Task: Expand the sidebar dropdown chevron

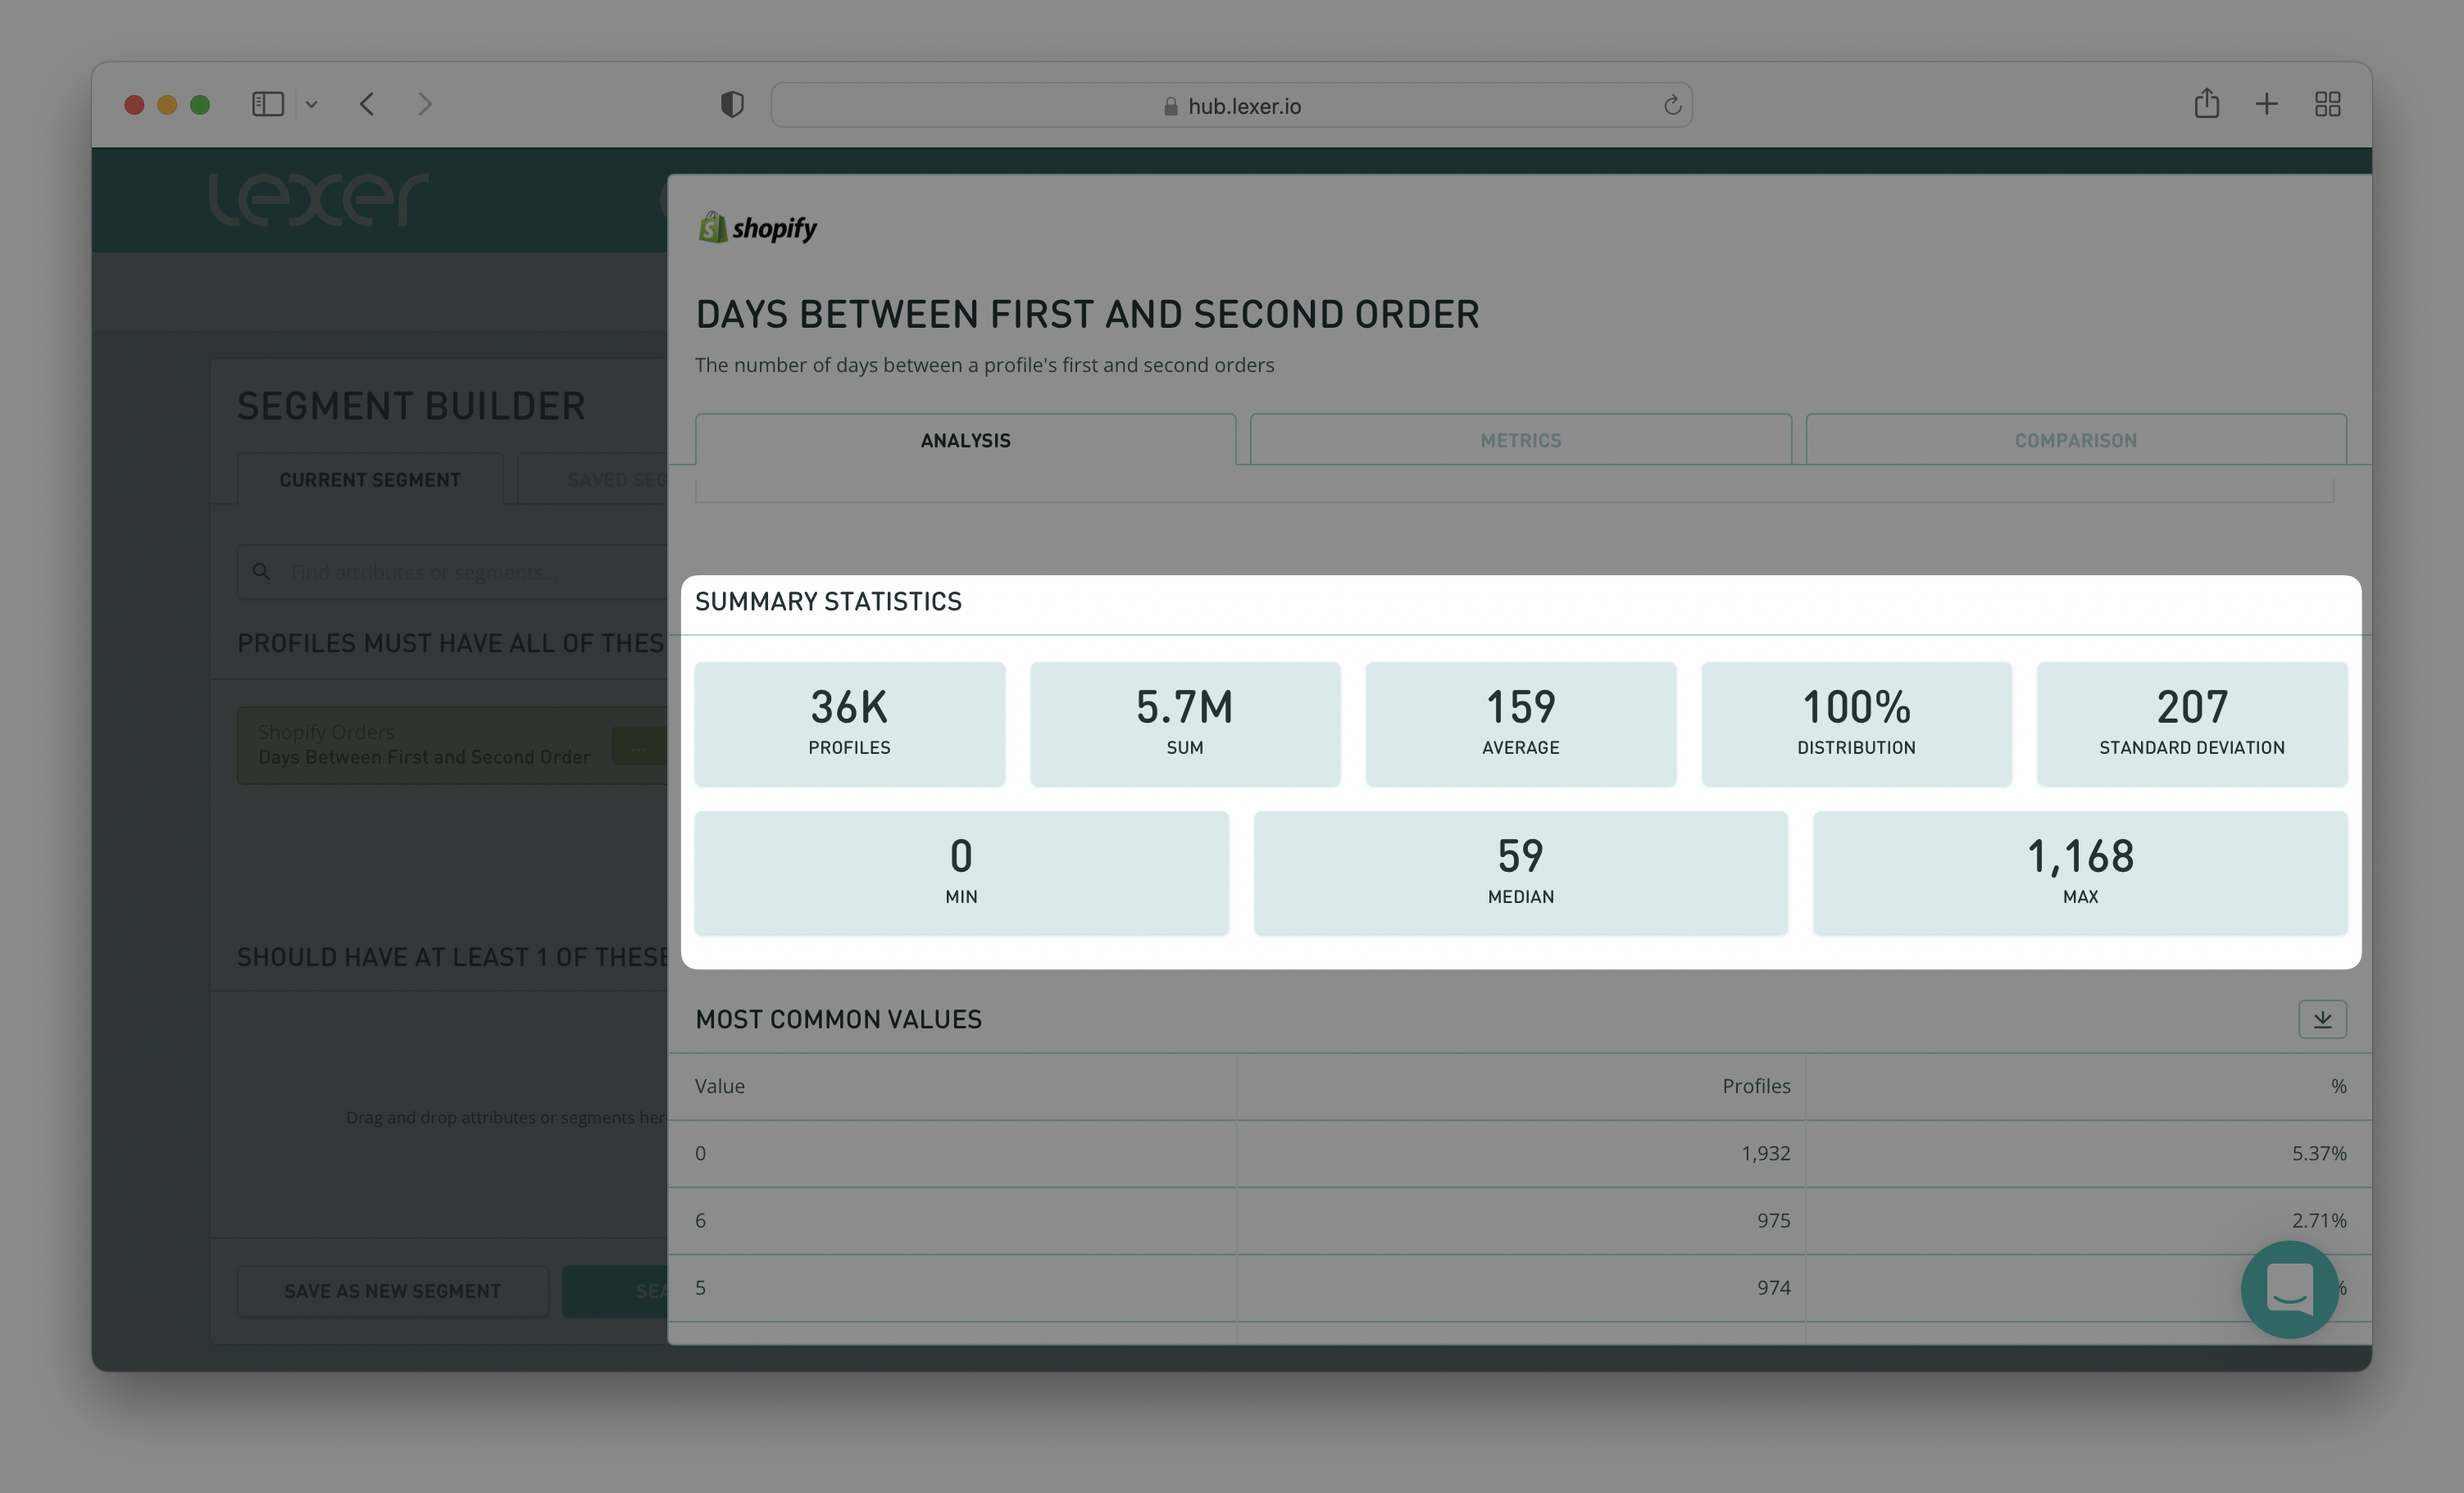Action: coord(311,105)
